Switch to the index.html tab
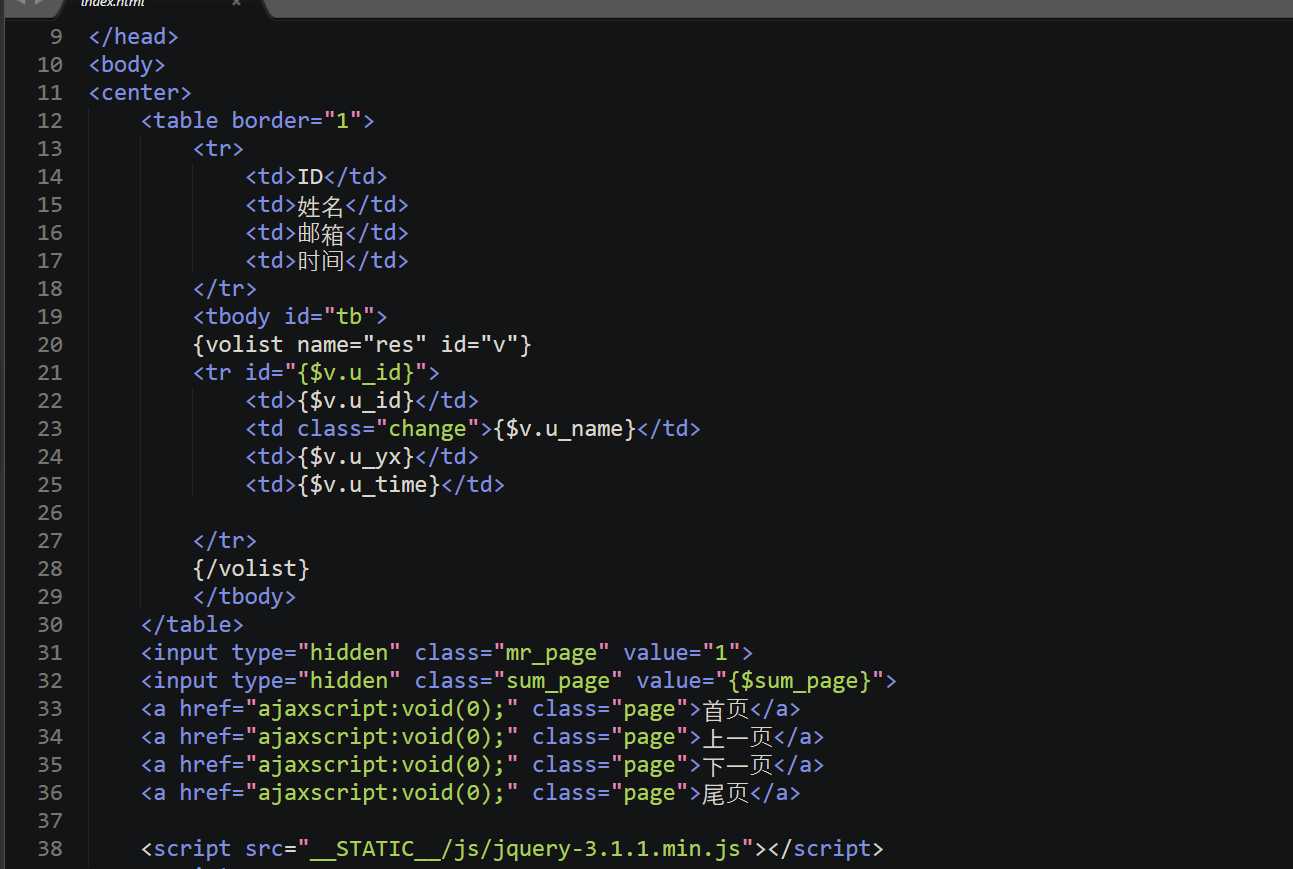This screenshot has height=869, width=1293. (x=112, y=3)
